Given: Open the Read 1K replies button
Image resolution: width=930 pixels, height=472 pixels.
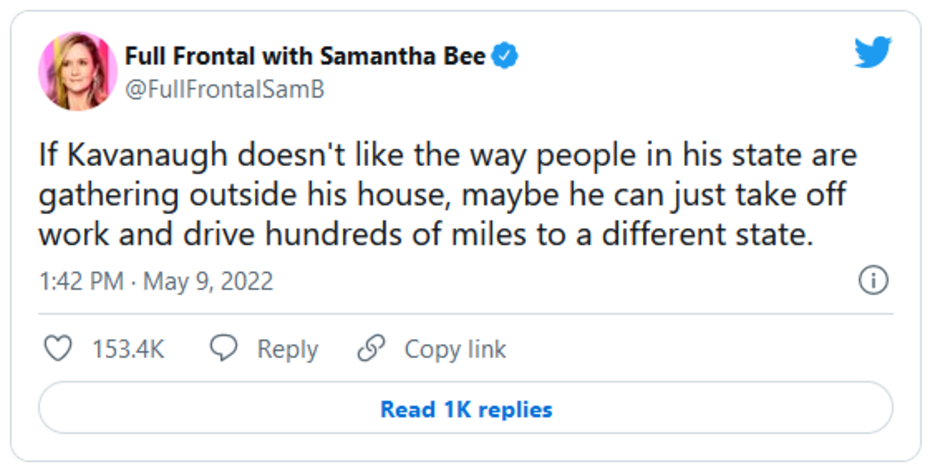Looking at the screenshot, I should (465, 409).
